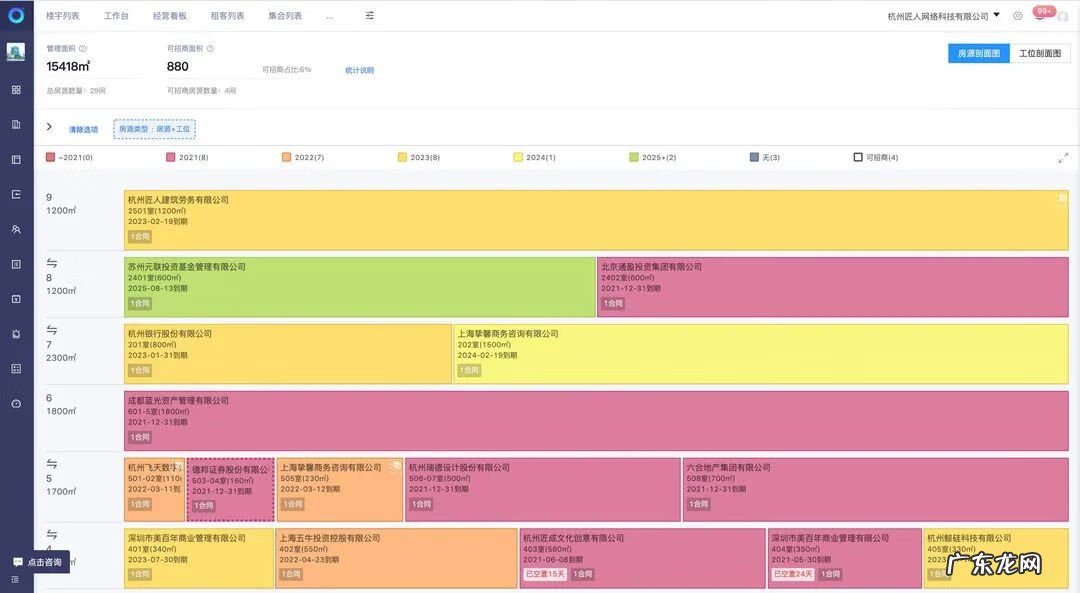Click the gauge icon in left sidebar
This screenshot has height=593, width=1080.
[16, 403]
